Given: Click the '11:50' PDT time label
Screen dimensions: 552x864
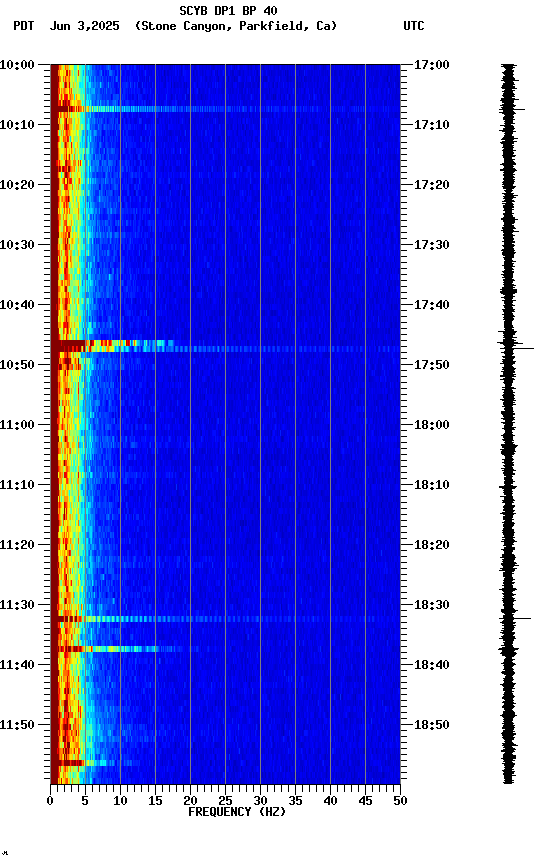Looking at the screenshot, I should click(17, 725).
